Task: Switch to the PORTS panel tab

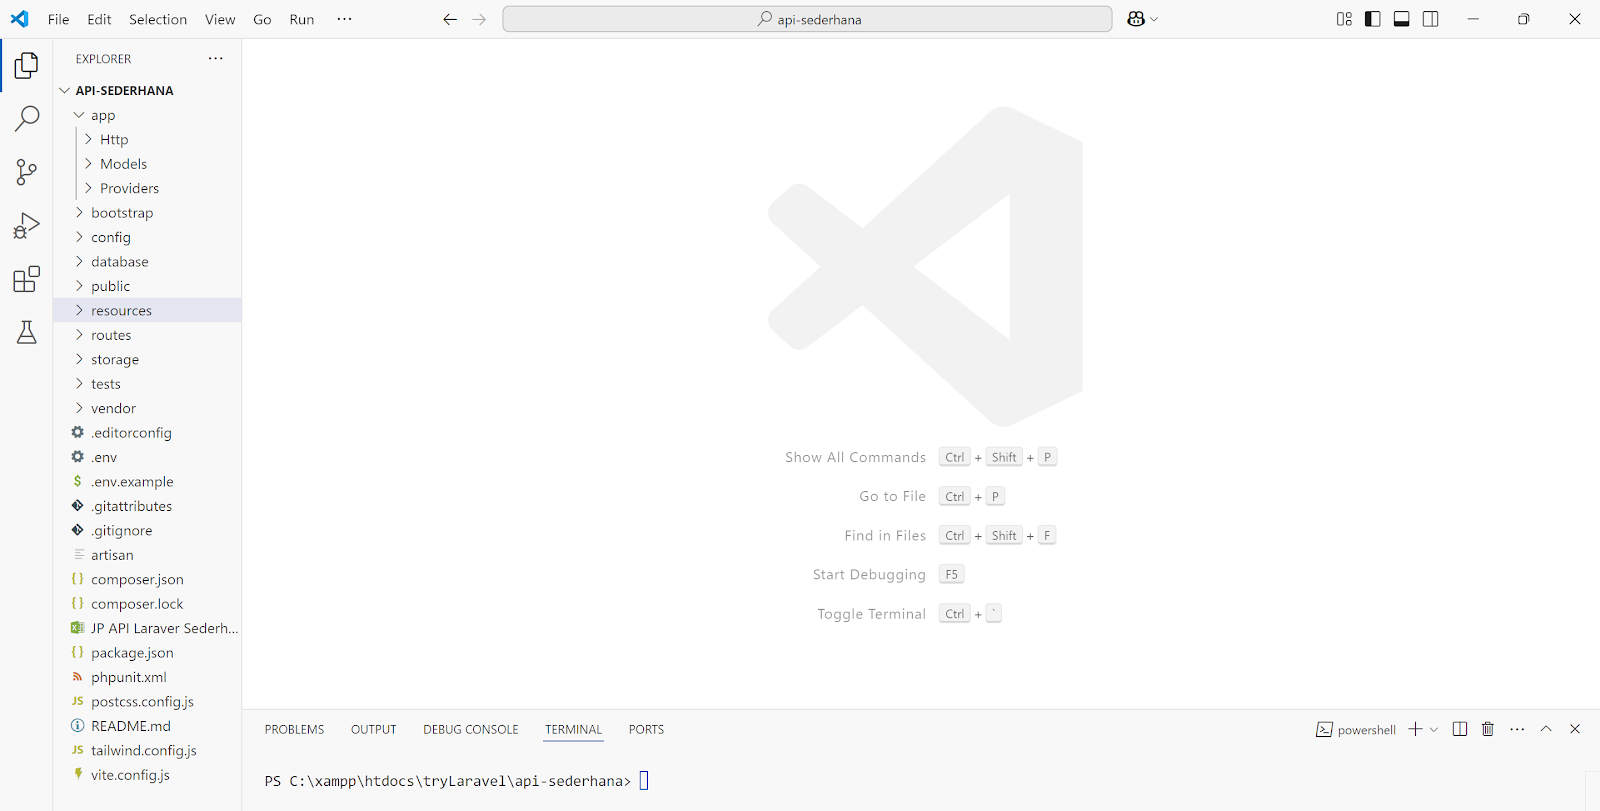Action: (x=646, y=730)
